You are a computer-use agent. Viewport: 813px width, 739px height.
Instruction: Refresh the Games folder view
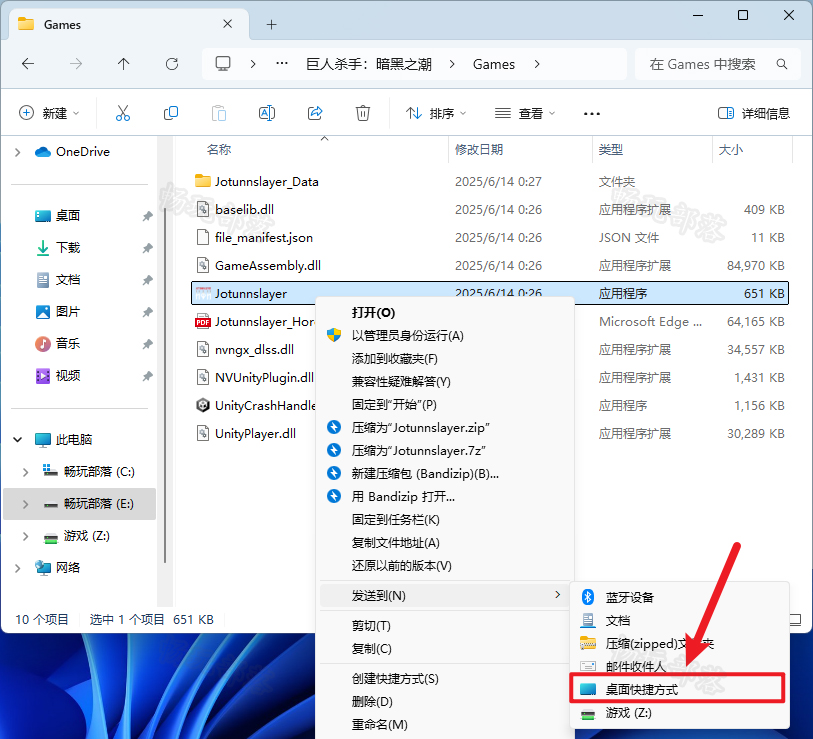point(172,64)
